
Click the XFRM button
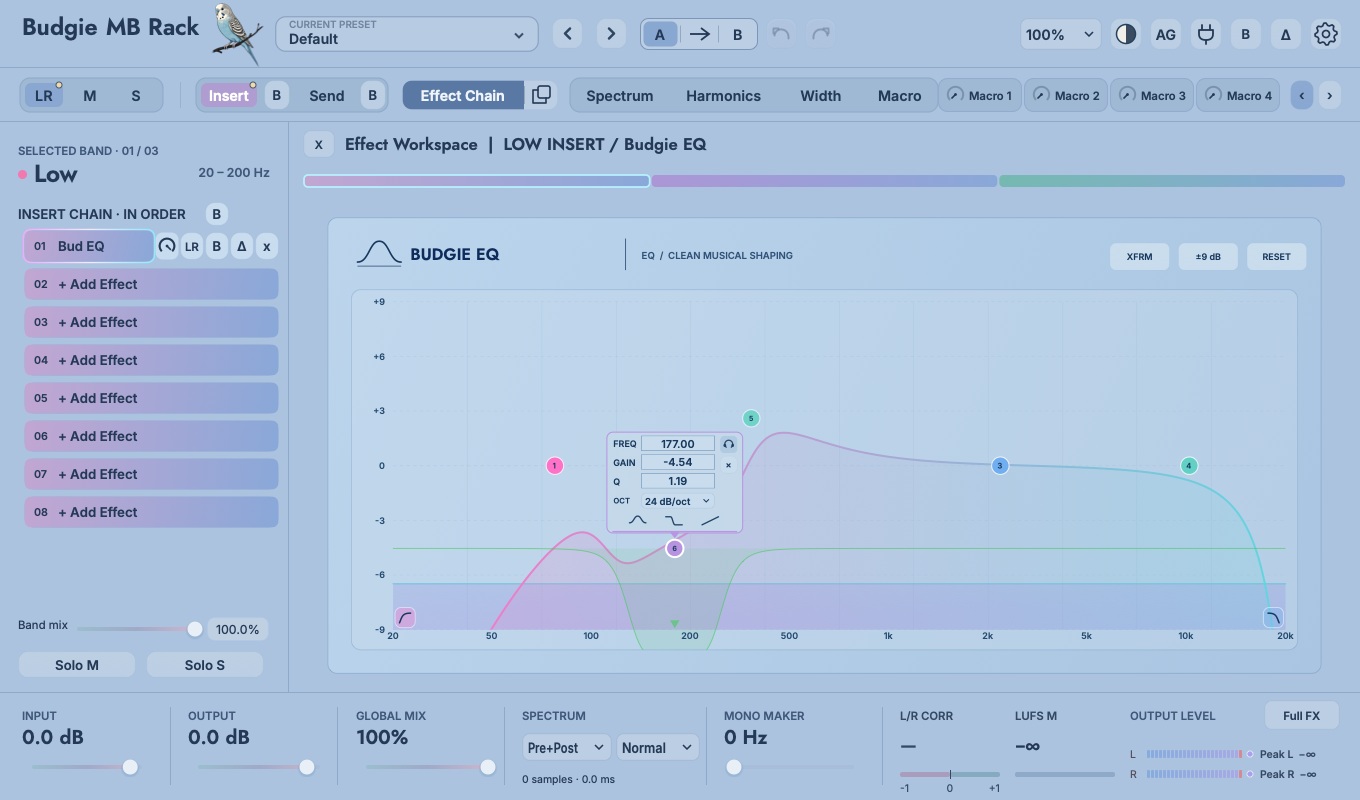click(x=1139, y=256)
